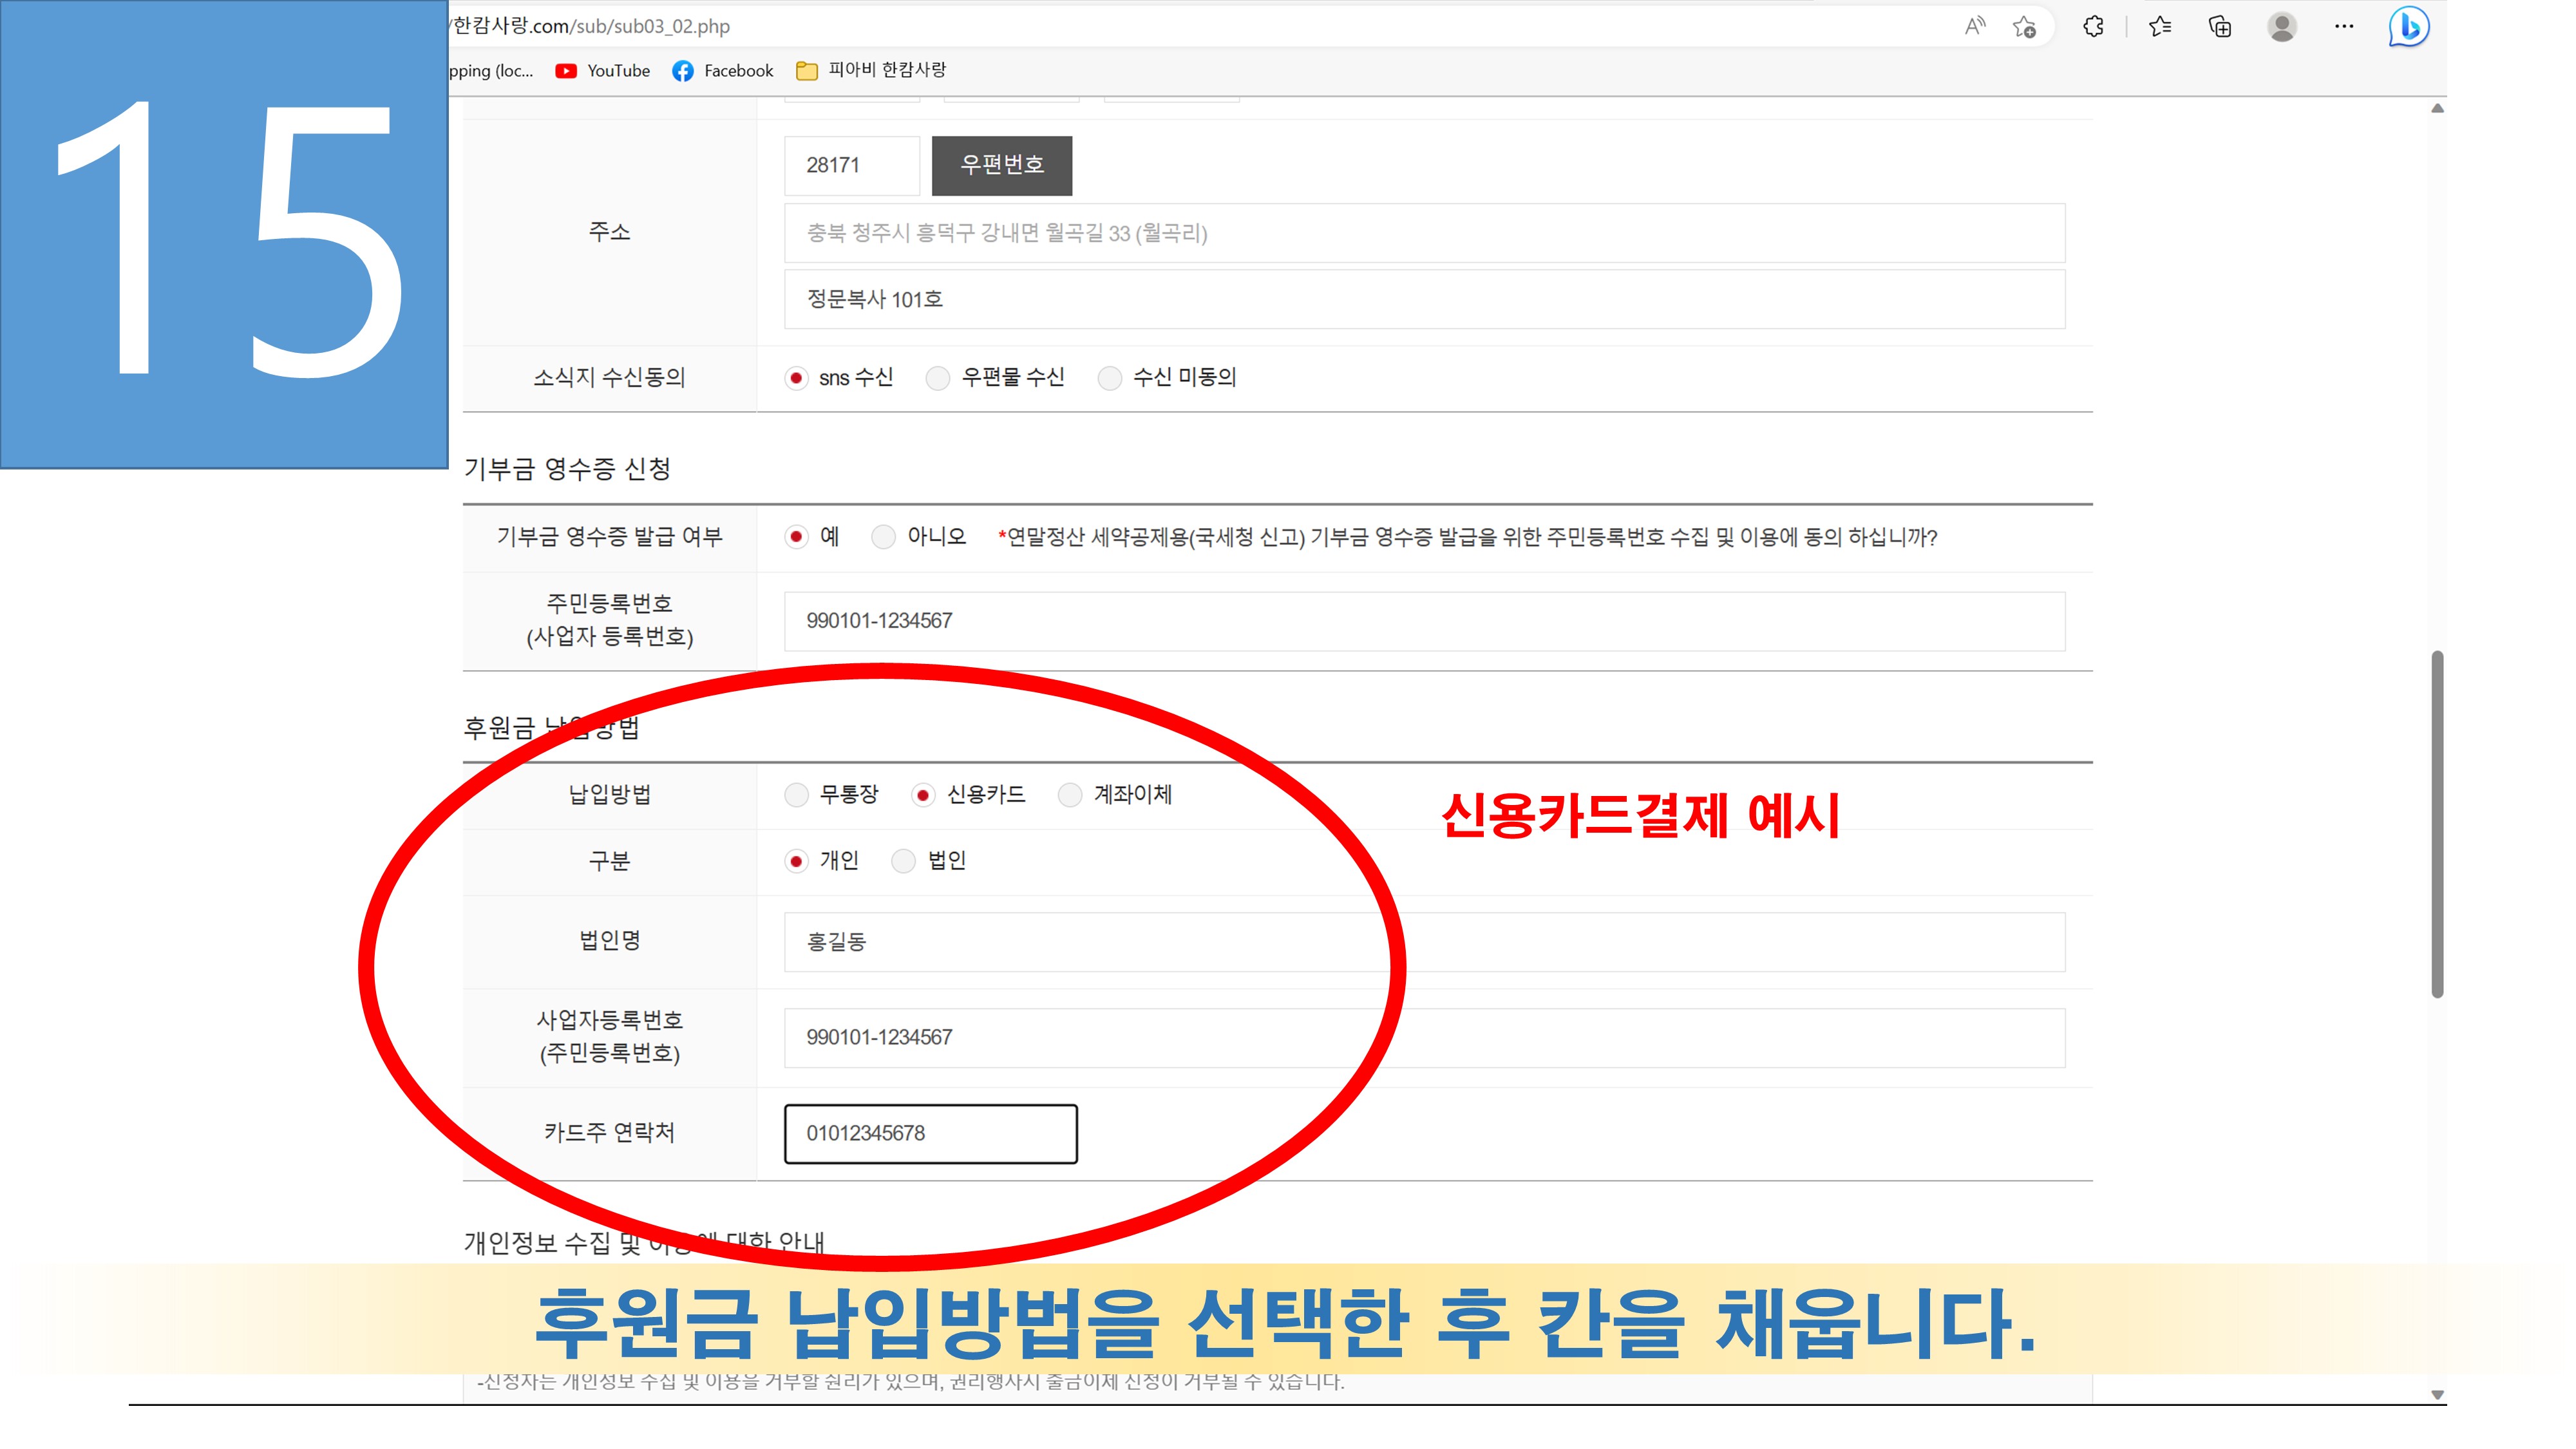This screenshot has height=1449, width=2576.
Task: Click the 우편번호 search button
Action: point(1001,165)
